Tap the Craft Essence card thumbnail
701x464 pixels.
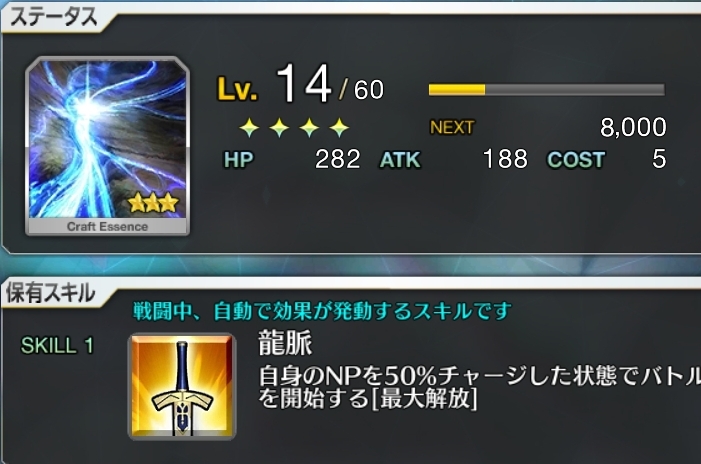click(107, 146)
